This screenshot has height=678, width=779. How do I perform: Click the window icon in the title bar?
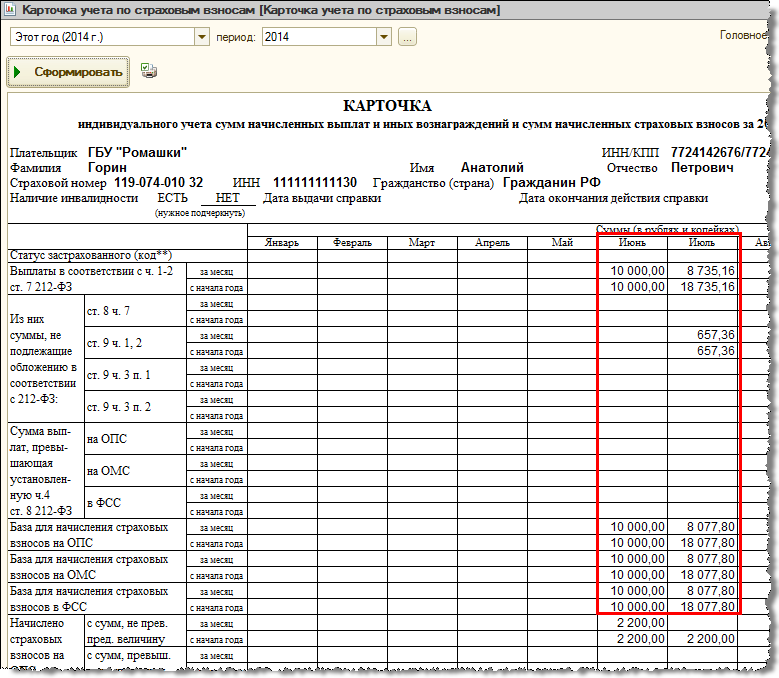pos(11,10)
